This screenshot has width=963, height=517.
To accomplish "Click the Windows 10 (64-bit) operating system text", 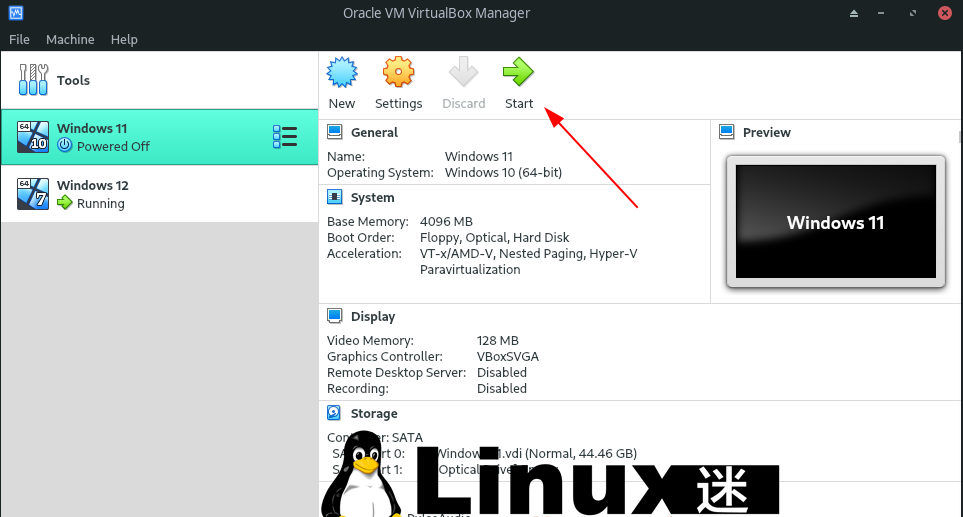I will [x=503, y=173].
